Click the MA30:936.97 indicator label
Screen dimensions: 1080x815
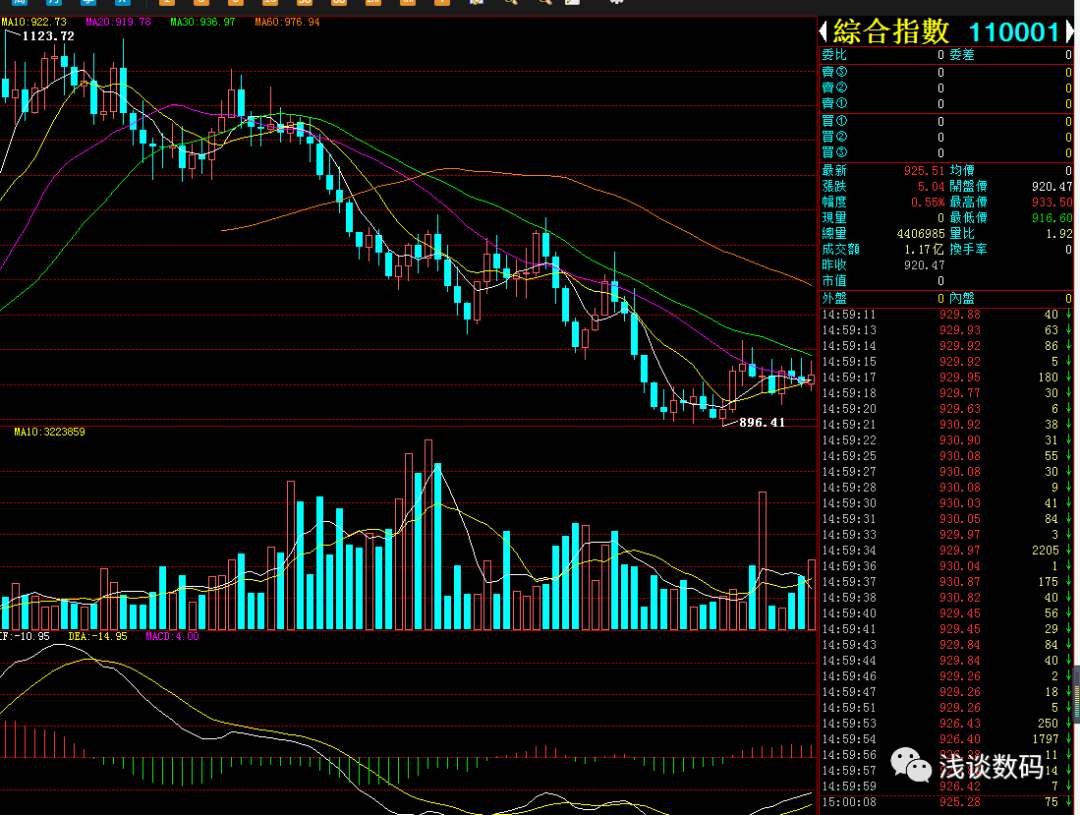pyautogui.click(x=202, y=22)
